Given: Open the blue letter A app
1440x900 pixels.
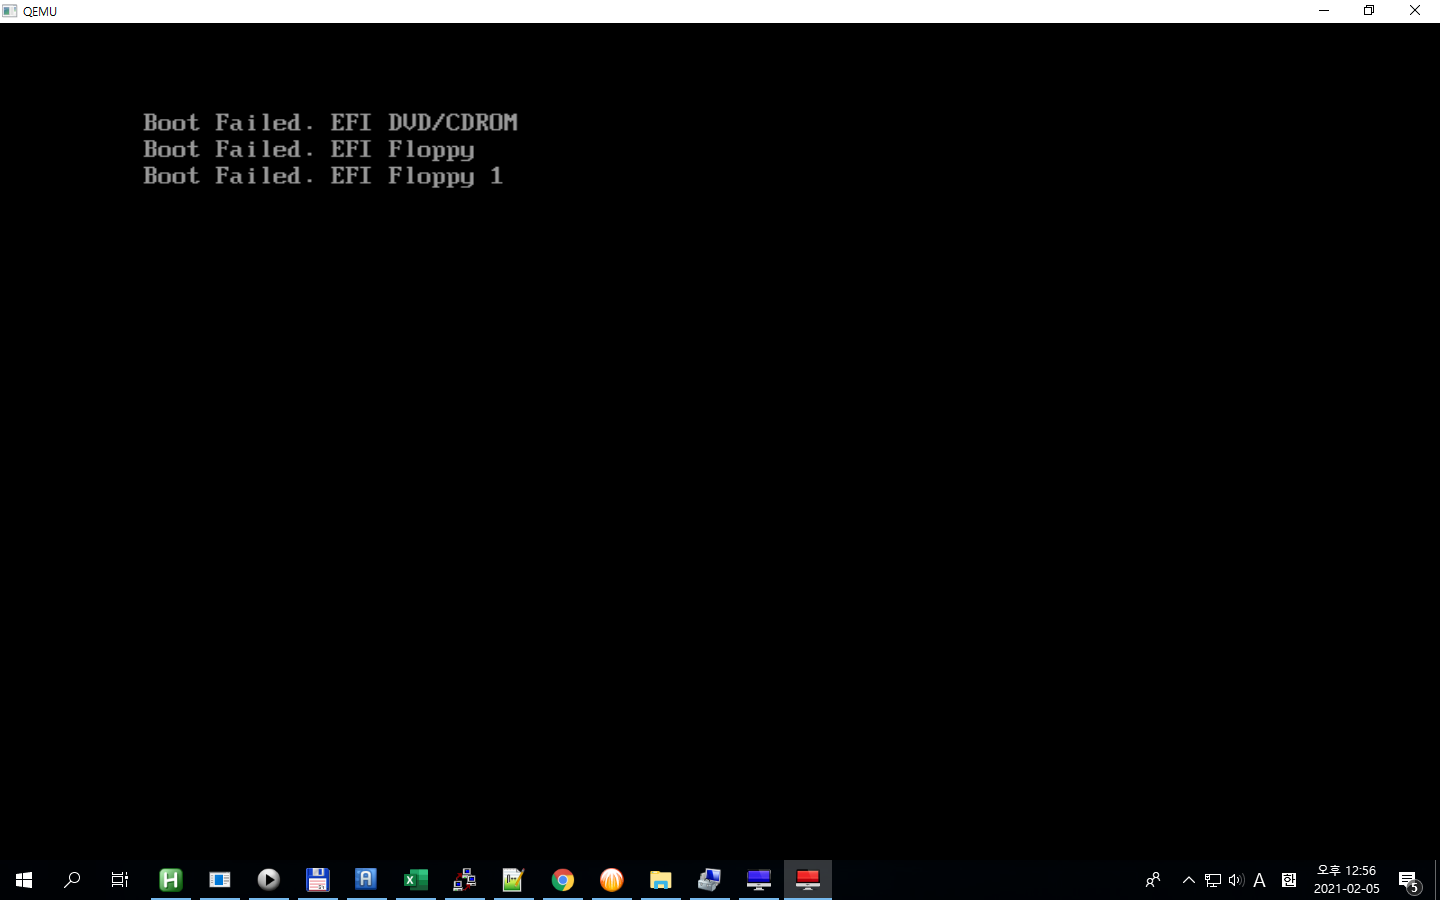Looking at the screenshot, I should pos(366,880).
